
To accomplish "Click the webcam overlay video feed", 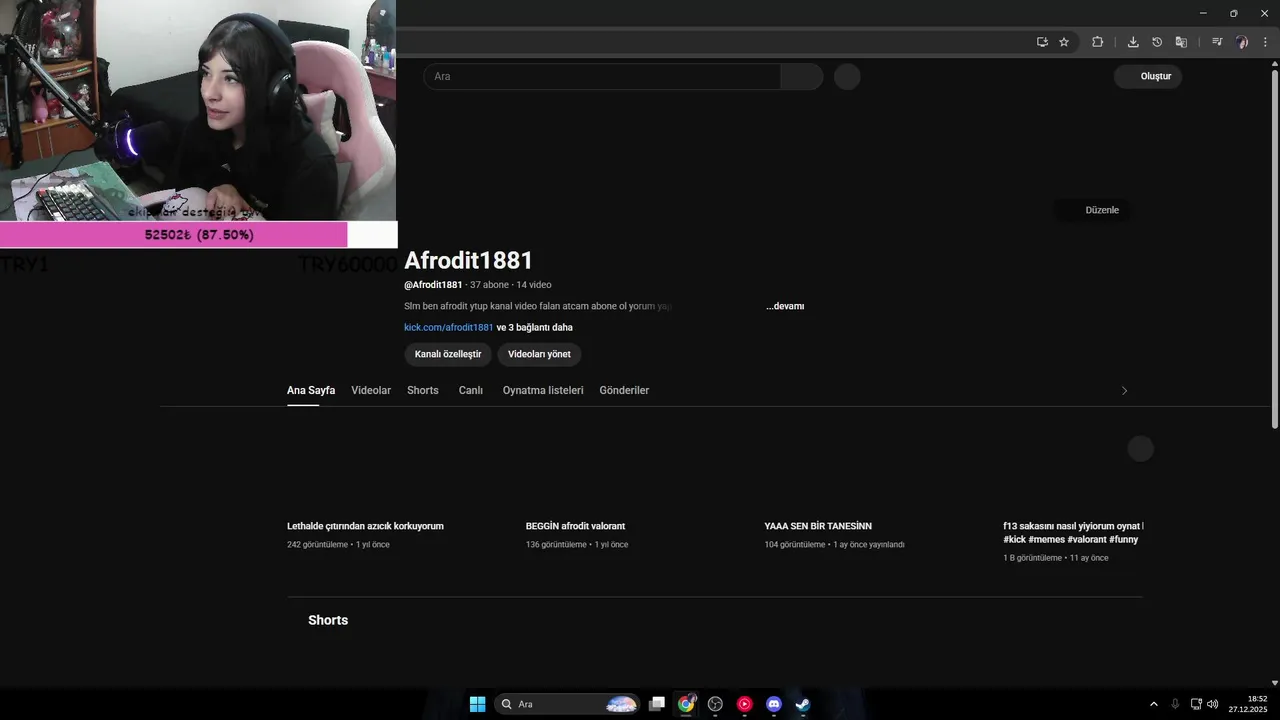I will click(x=198, y=110).
